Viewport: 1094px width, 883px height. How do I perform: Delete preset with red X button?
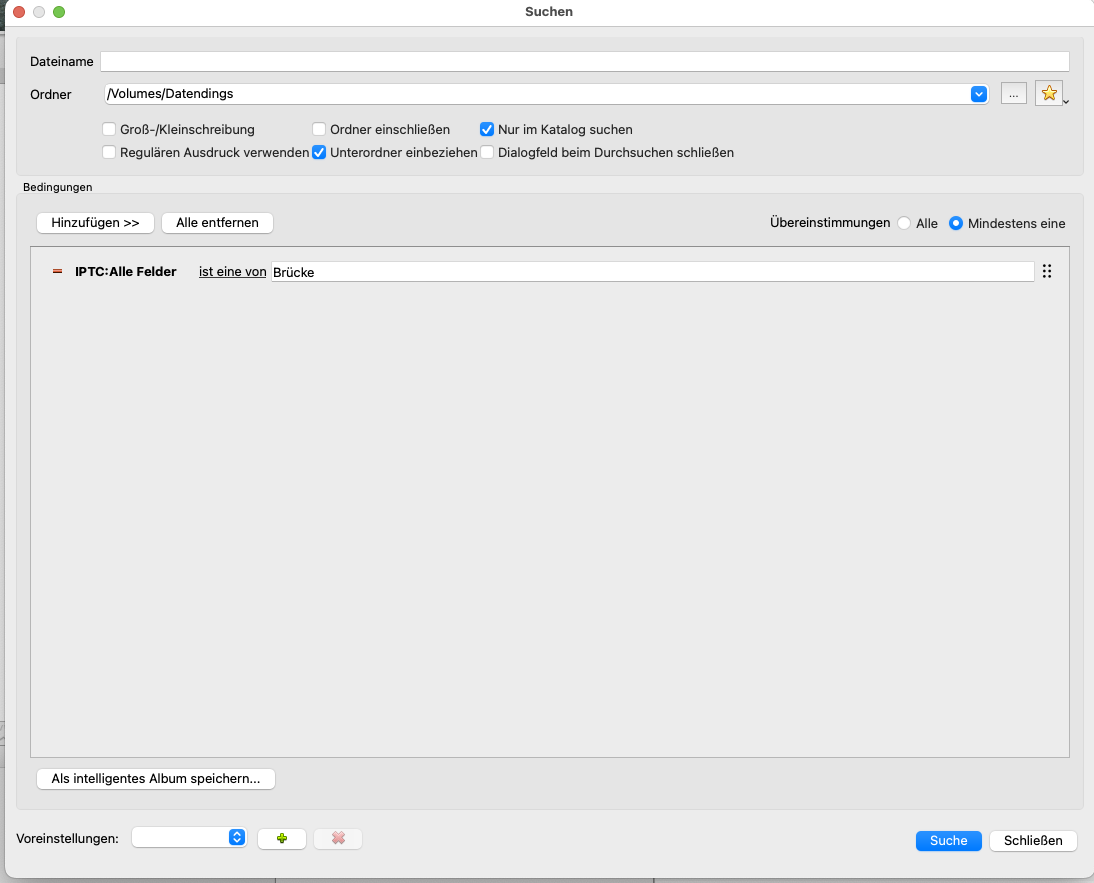[338, 838]
